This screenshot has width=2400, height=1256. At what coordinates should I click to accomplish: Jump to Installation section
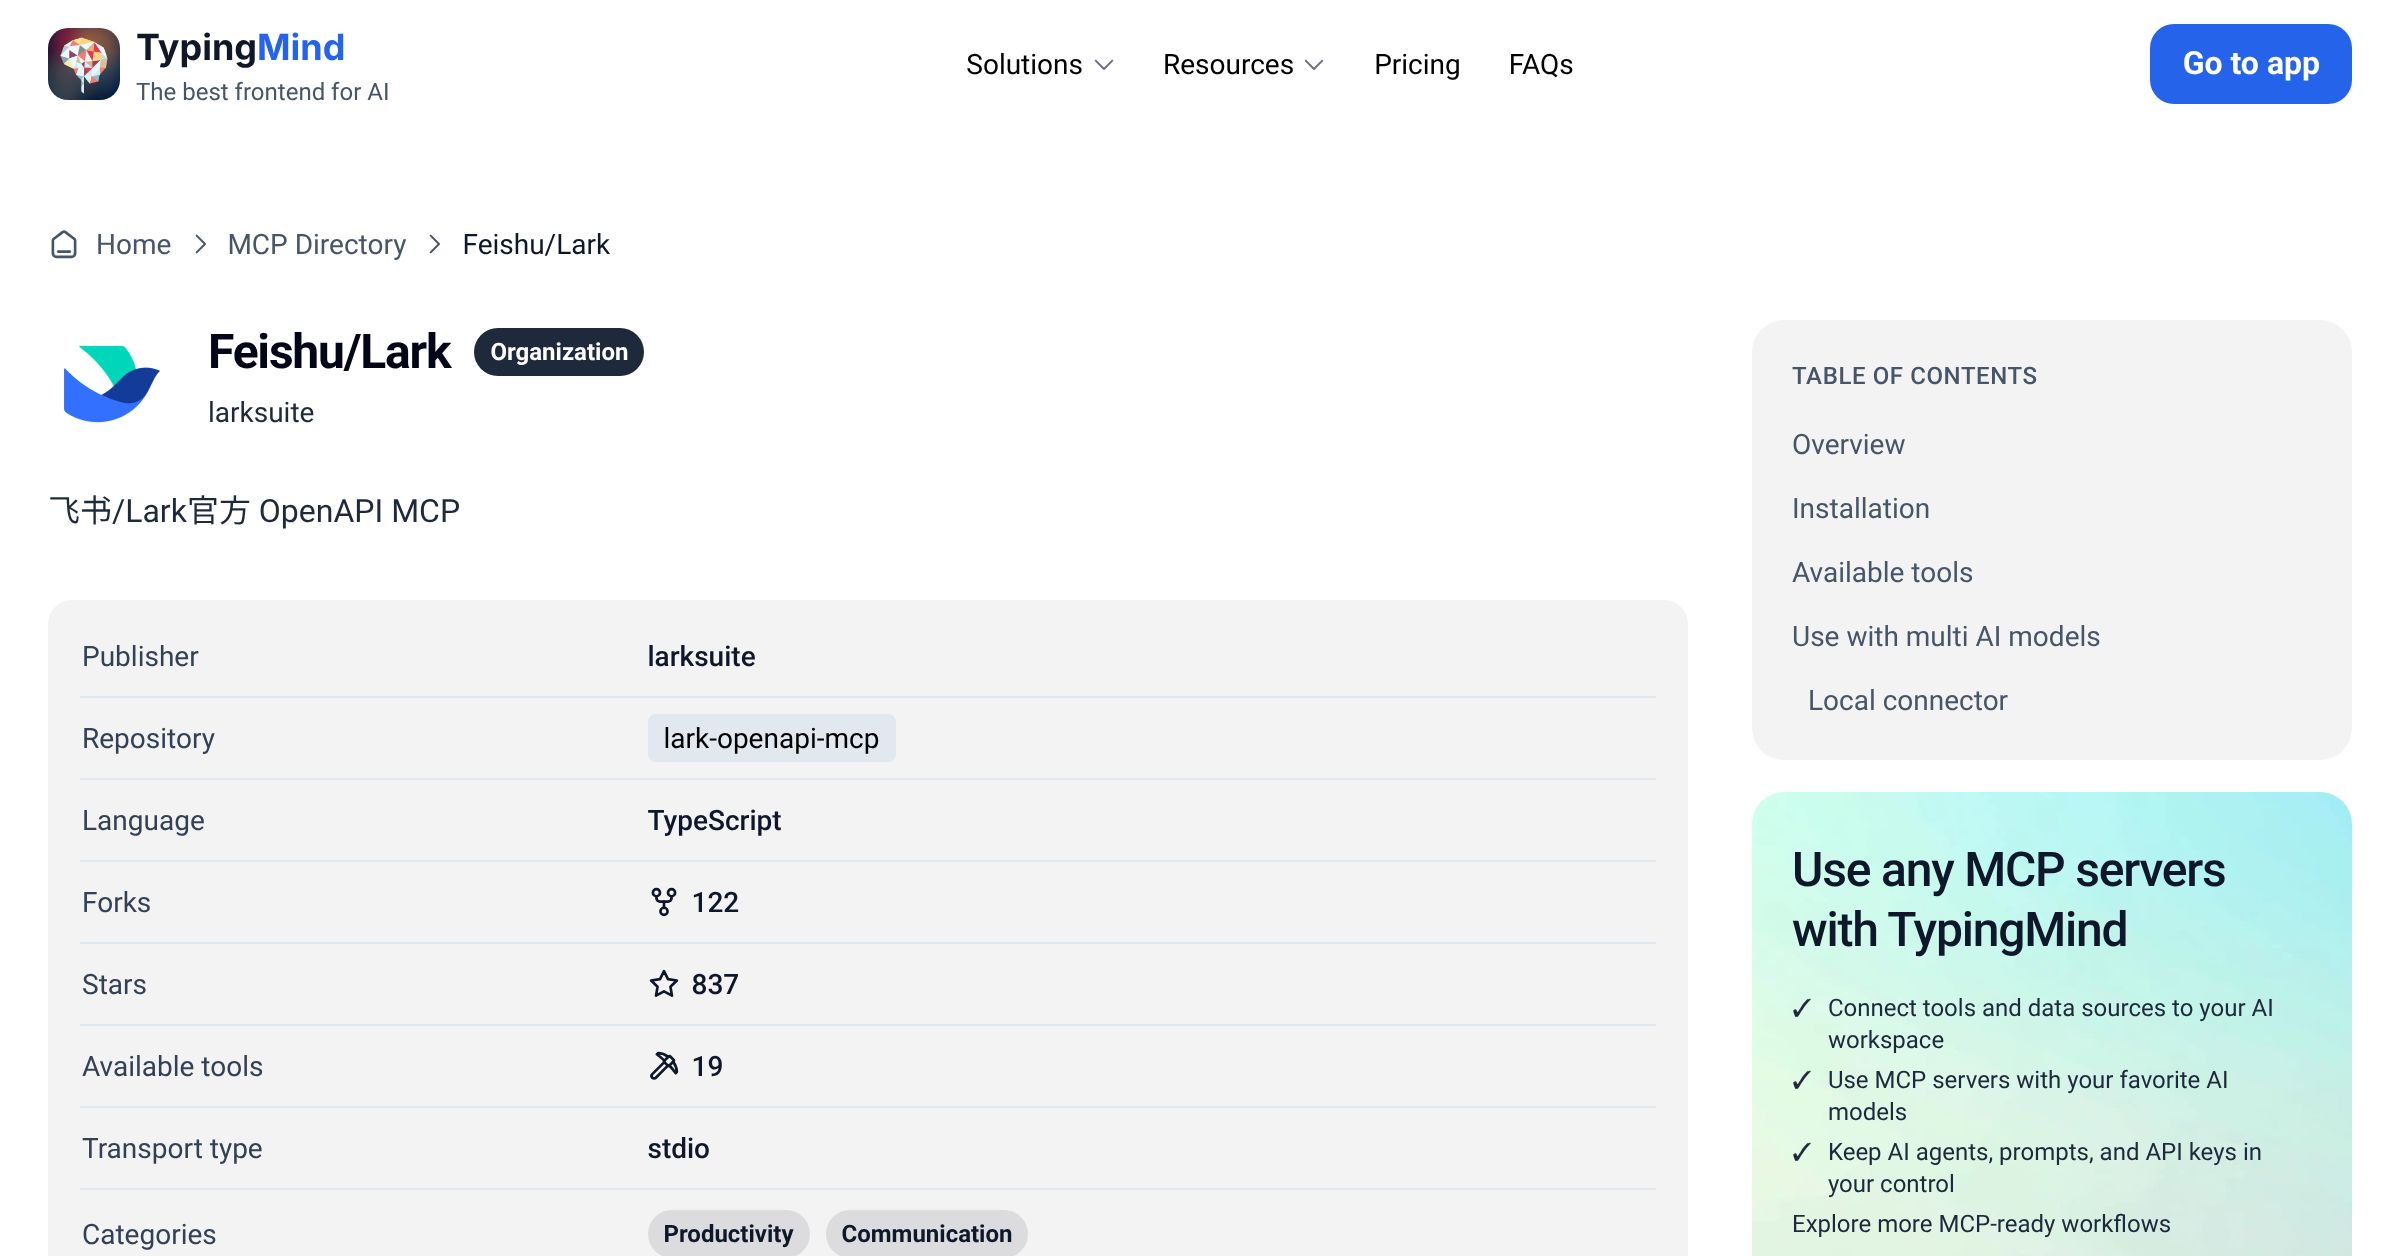click(1860, 508)
